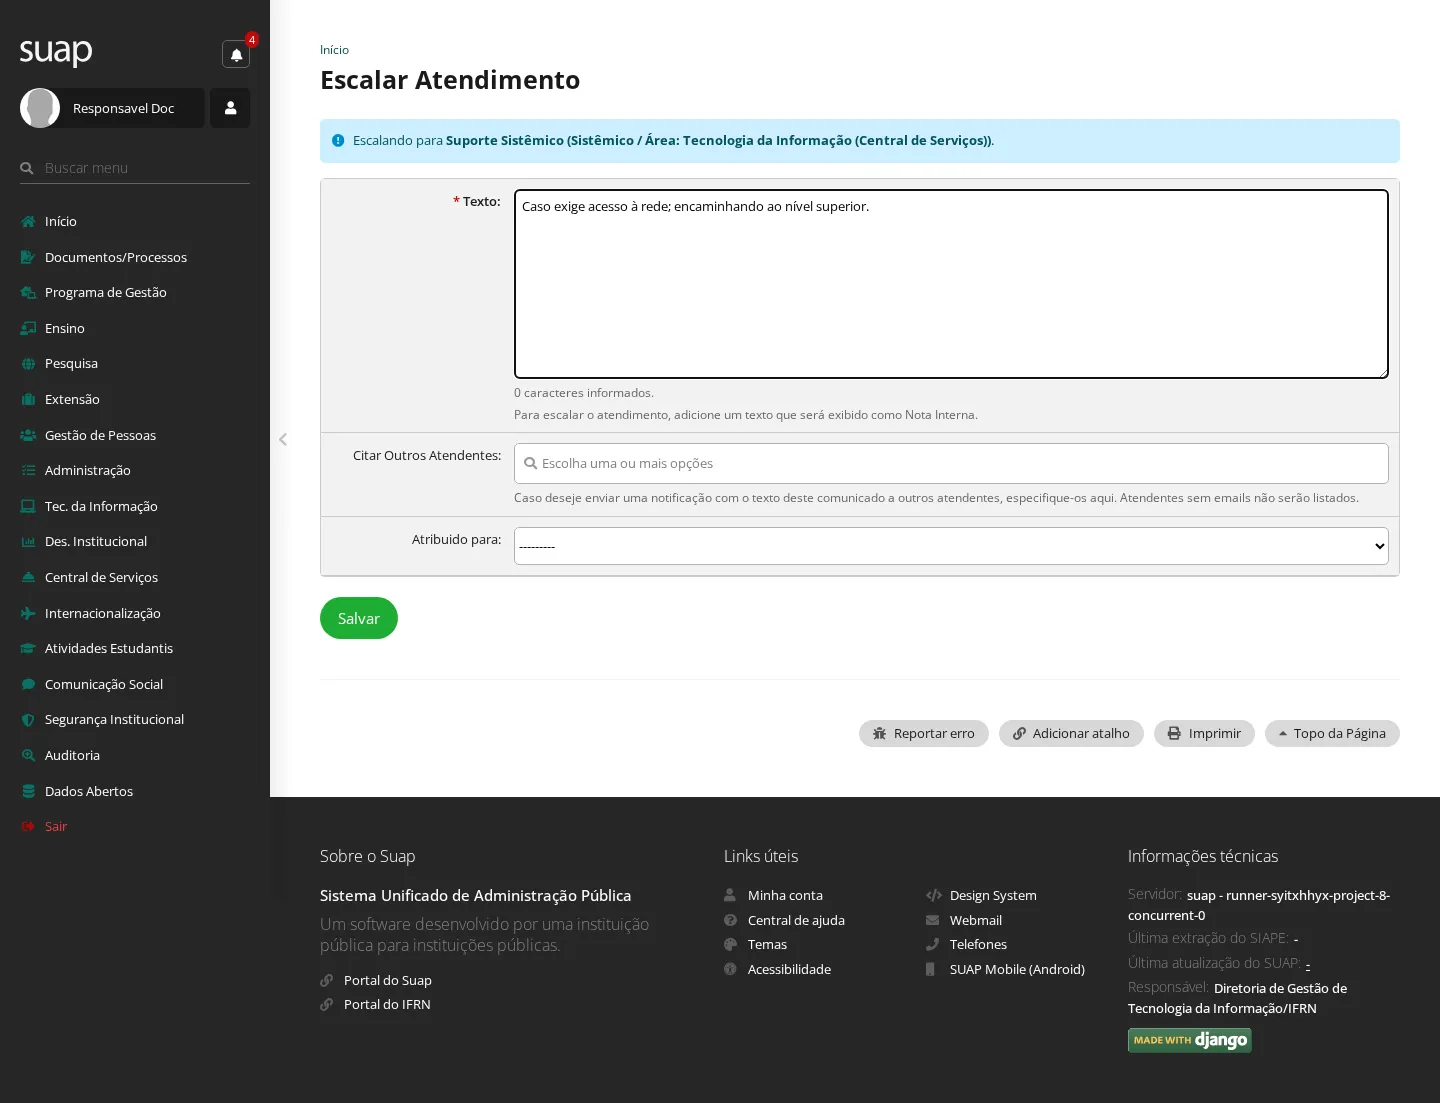Click the Comunicação Social speech bubble icon

(x=28, y=684)
